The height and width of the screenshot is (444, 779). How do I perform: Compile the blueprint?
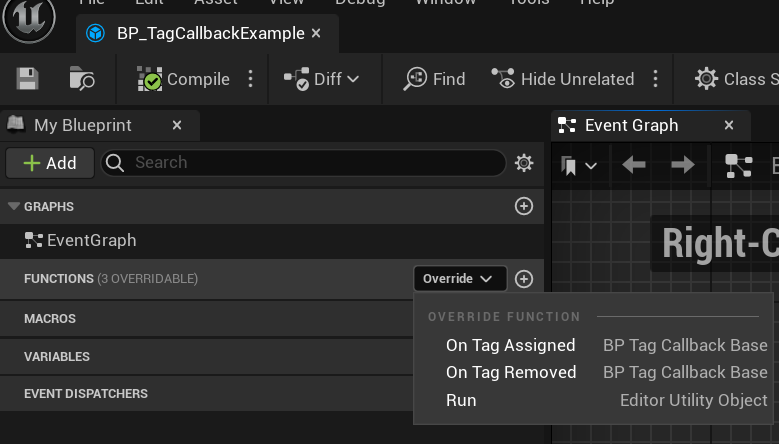tap(185, 79)
